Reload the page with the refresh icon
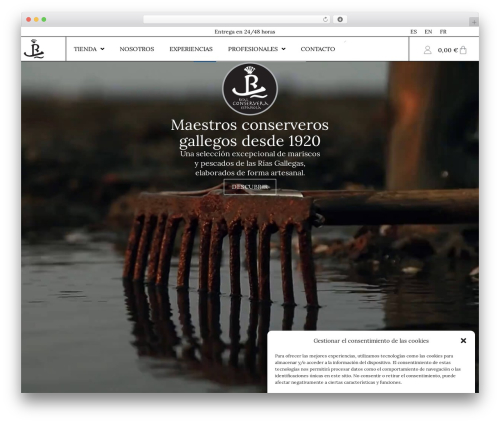 click(x=325, y=19)
